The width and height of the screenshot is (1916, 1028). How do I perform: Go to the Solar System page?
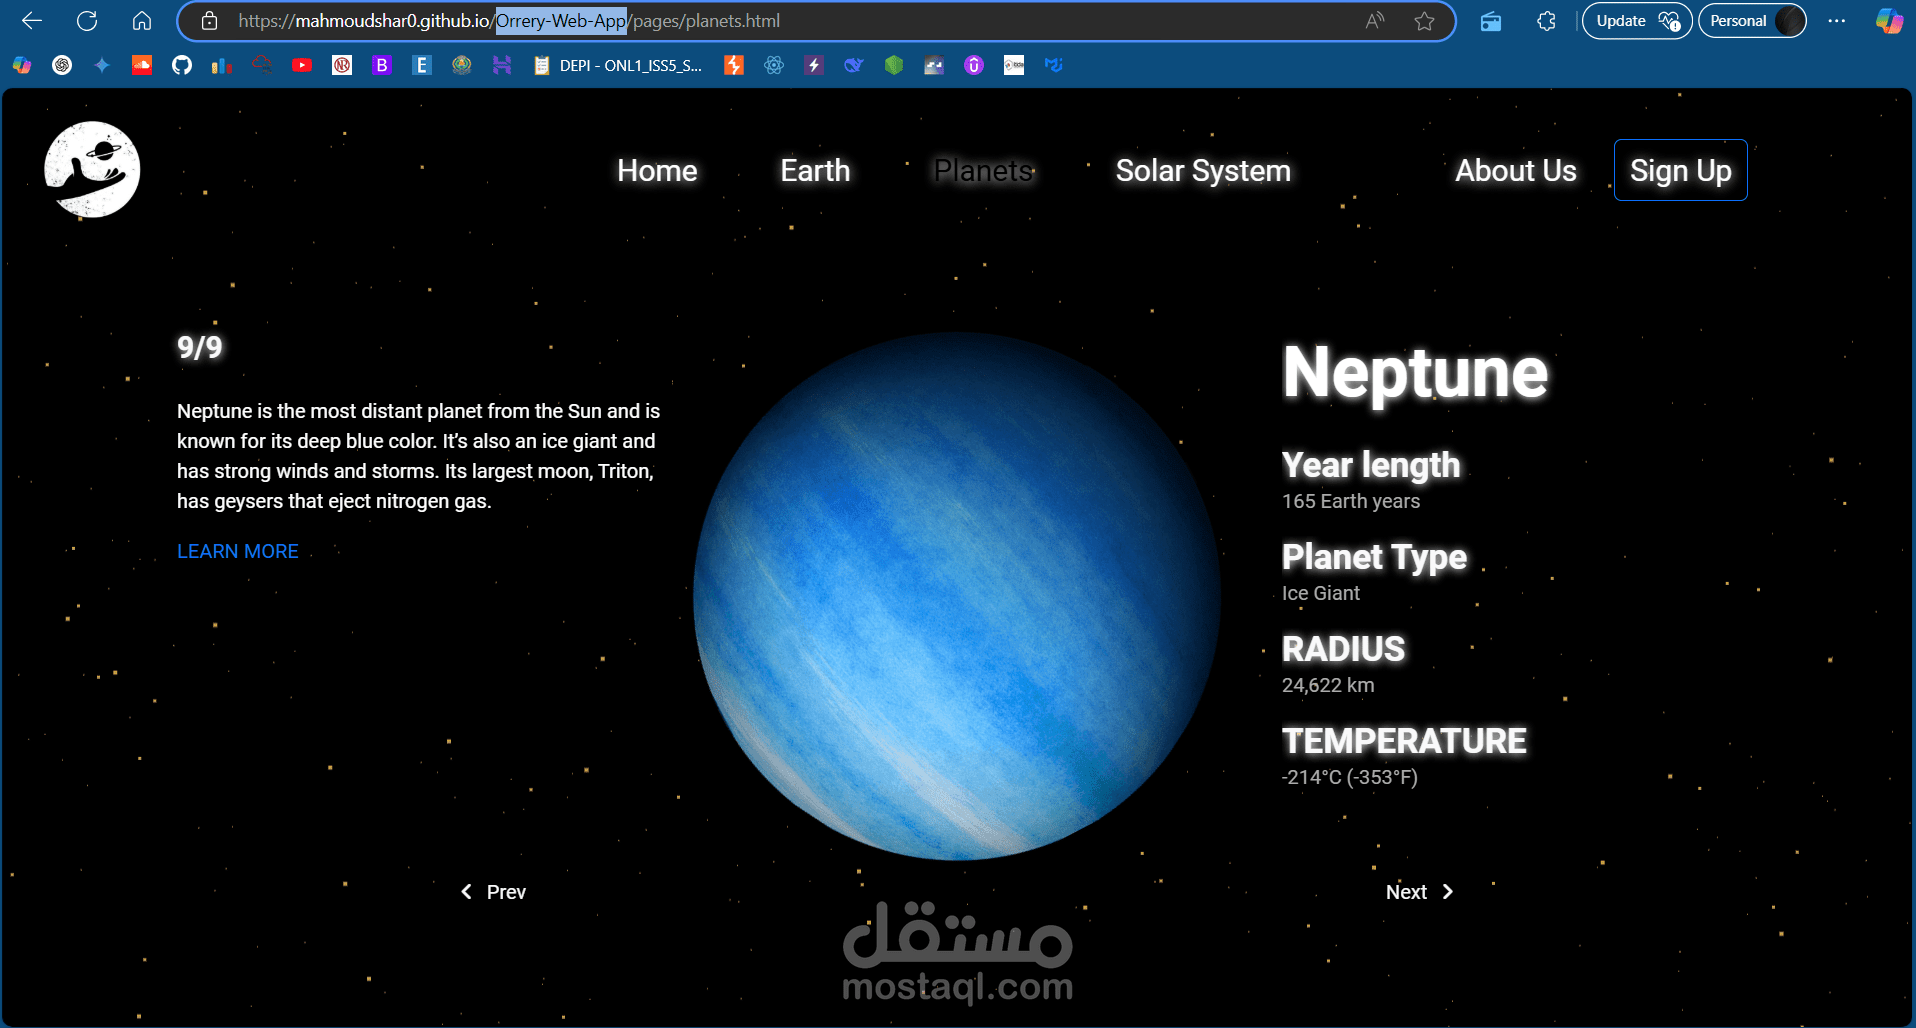point(1202,170)
